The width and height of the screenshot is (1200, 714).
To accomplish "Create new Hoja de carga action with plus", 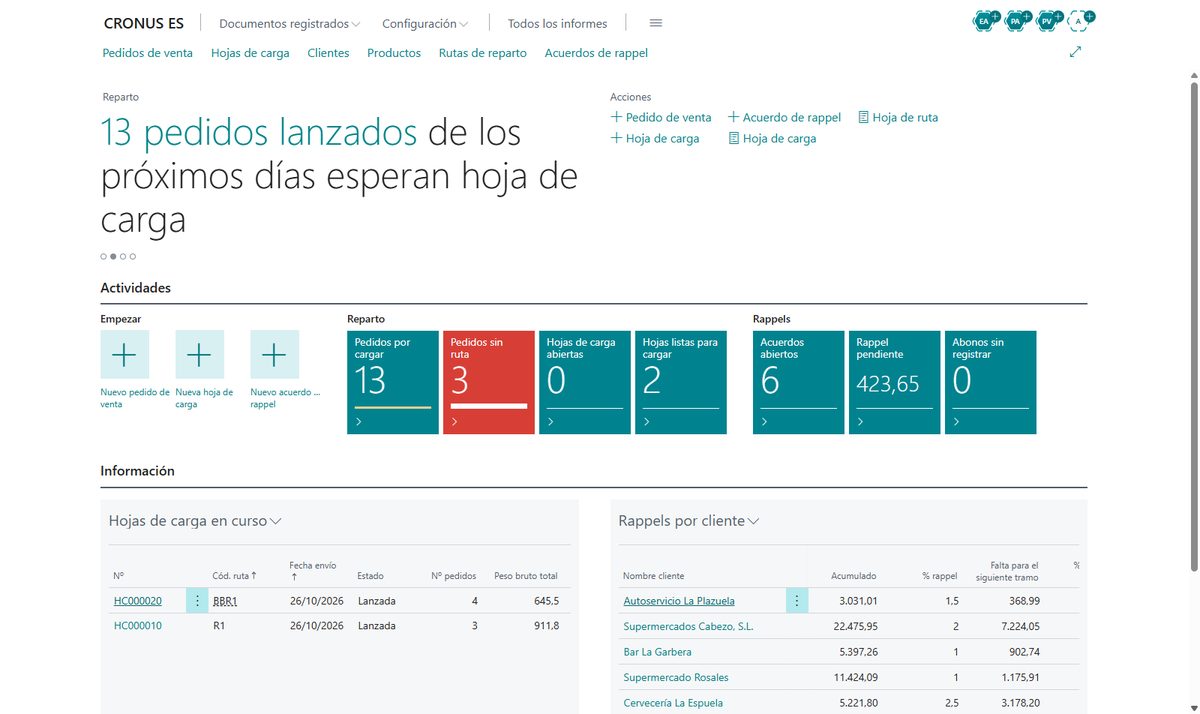I will [655, 139].
